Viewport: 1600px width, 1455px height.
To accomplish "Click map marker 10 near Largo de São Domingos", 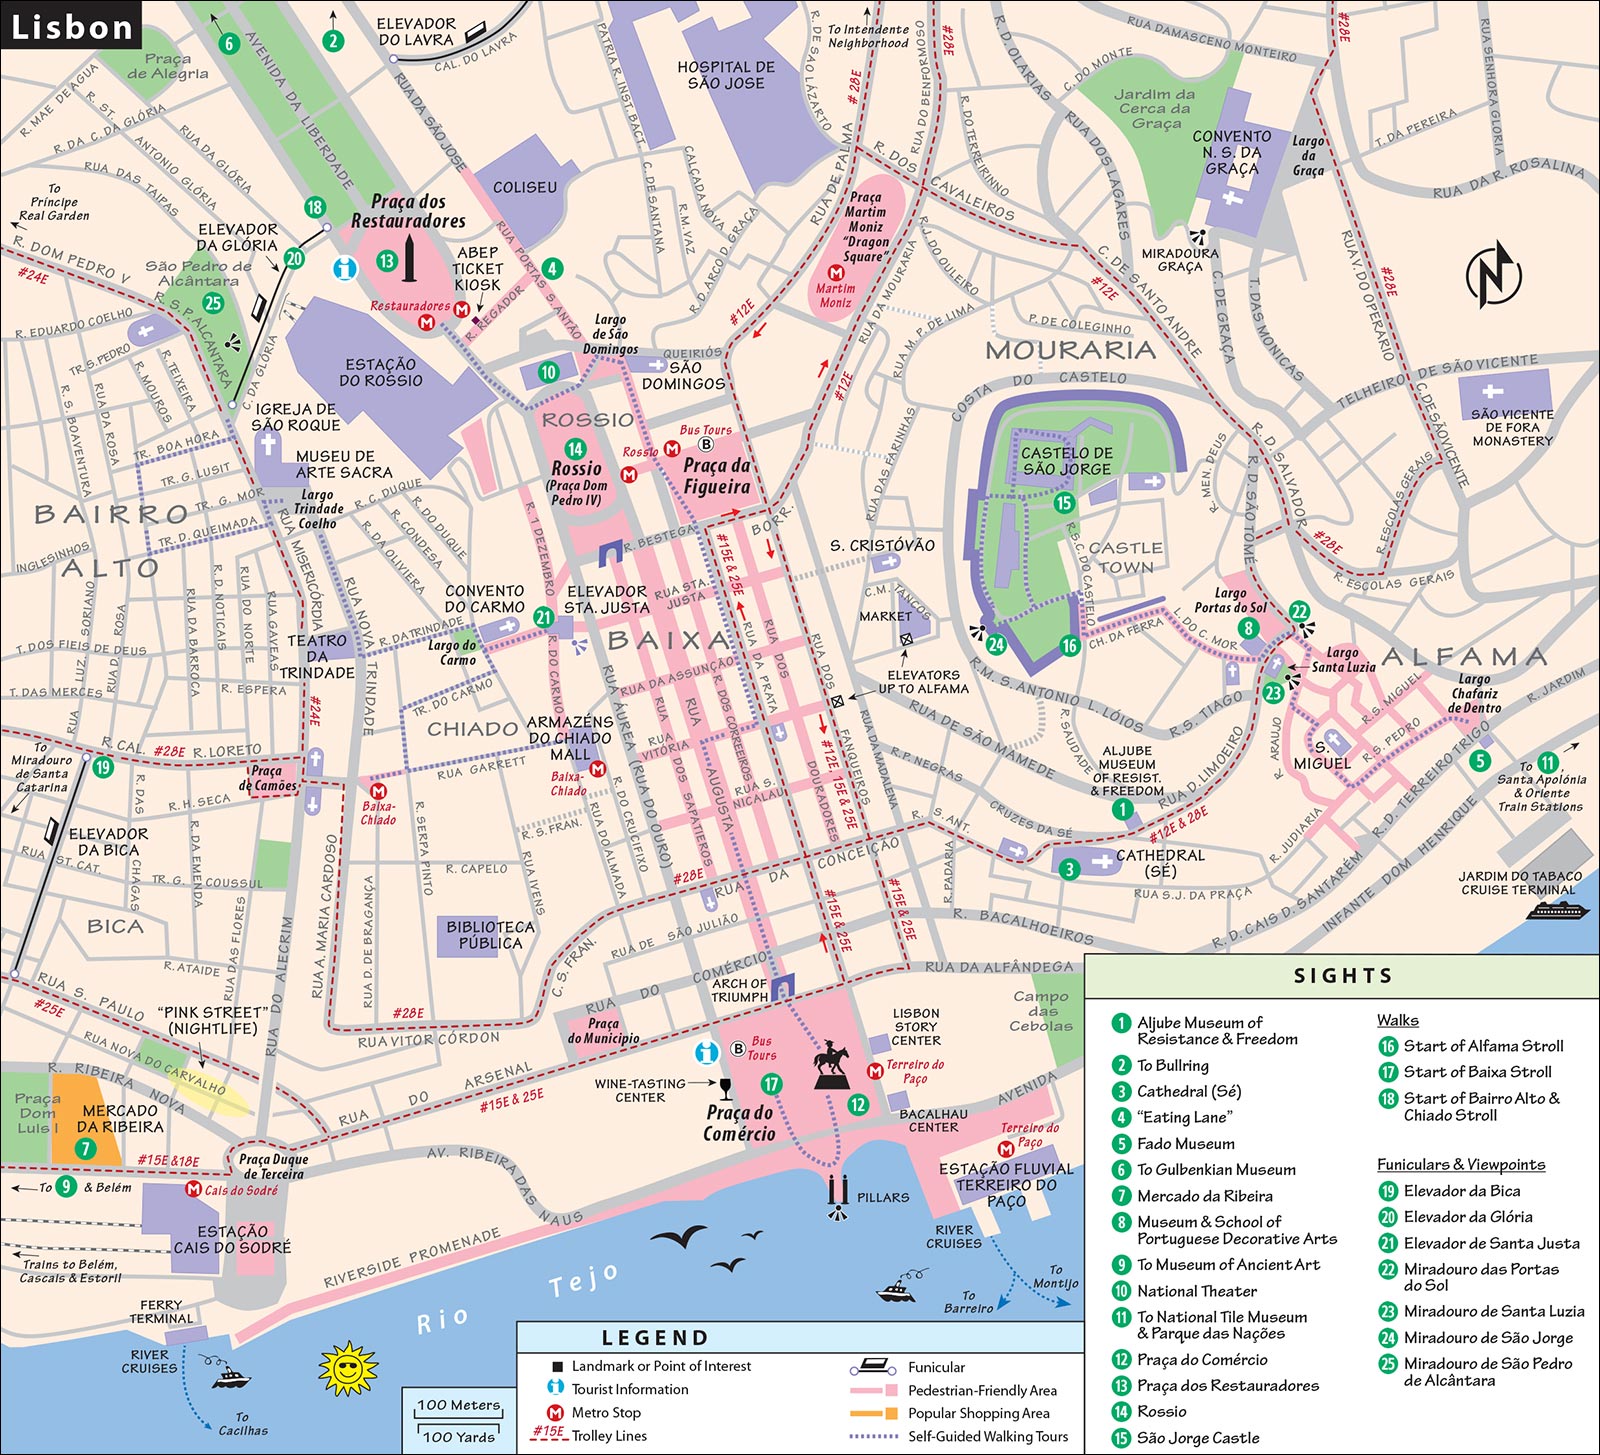I will coord(548,372).
